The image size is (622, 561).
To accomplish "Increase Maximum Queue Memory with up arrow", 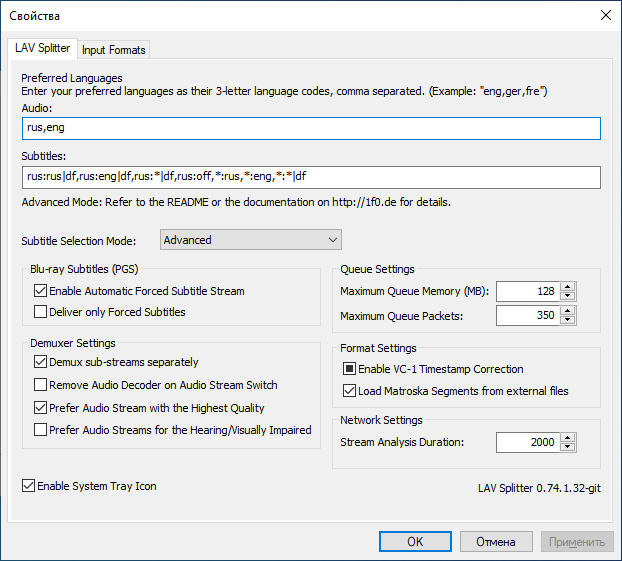I will (568, 287).
